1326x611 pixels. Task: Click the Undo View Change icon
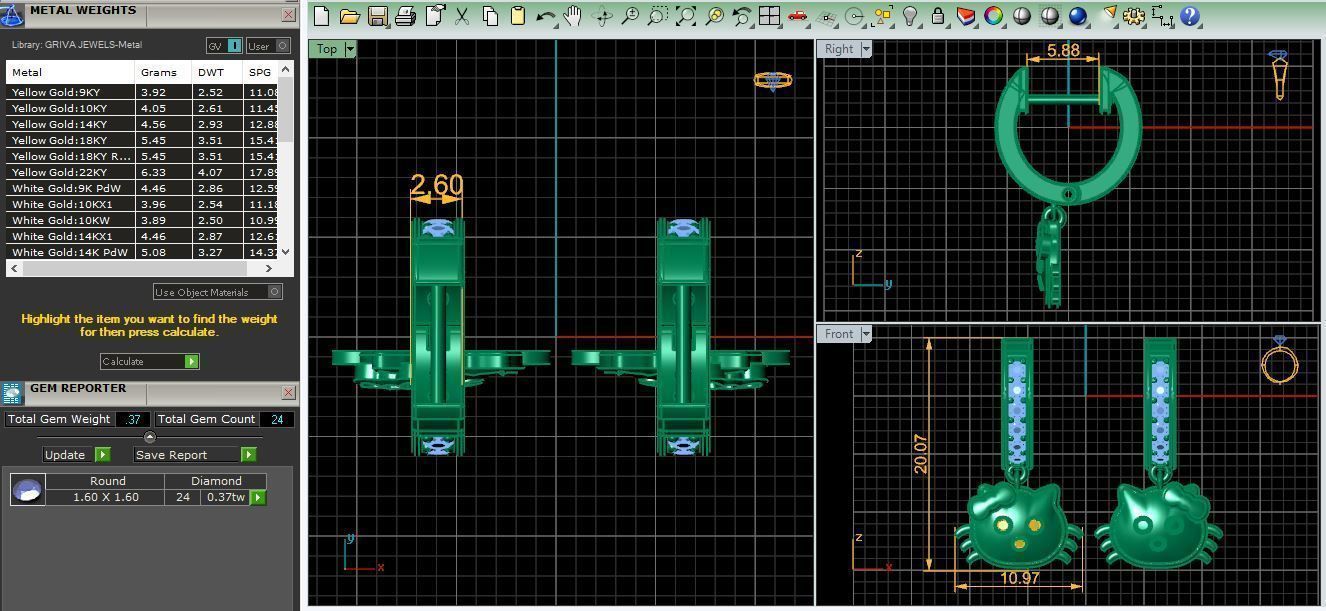(x=742, y=16)
